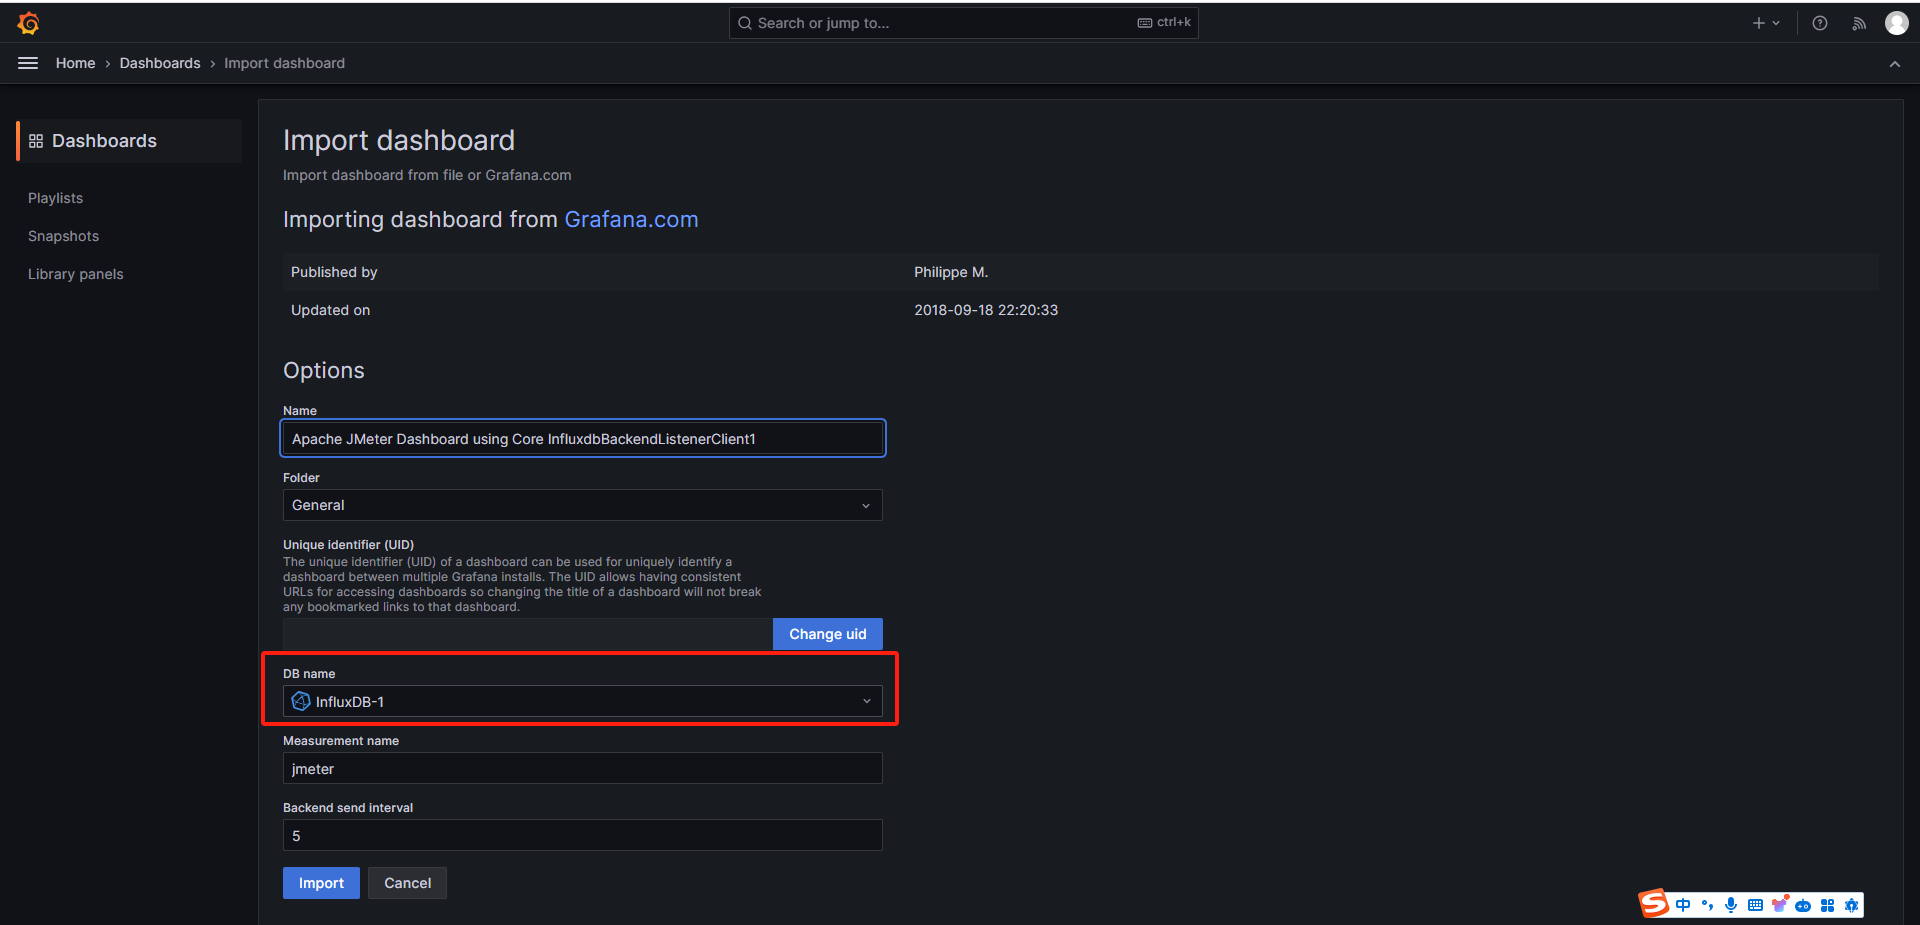Screen dimensions: 1920x925
Task: Open Snapshots in the sidebar
Action: pos(64,236)
